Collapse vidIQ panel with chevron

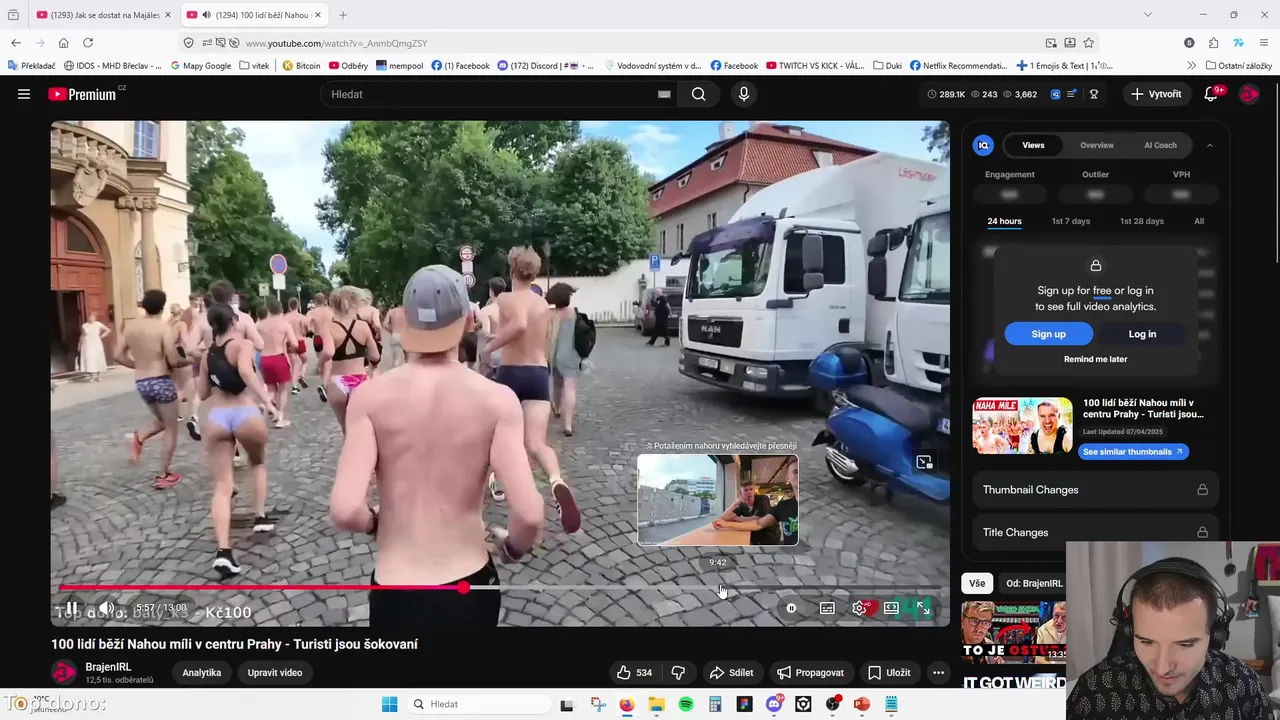1209,145
